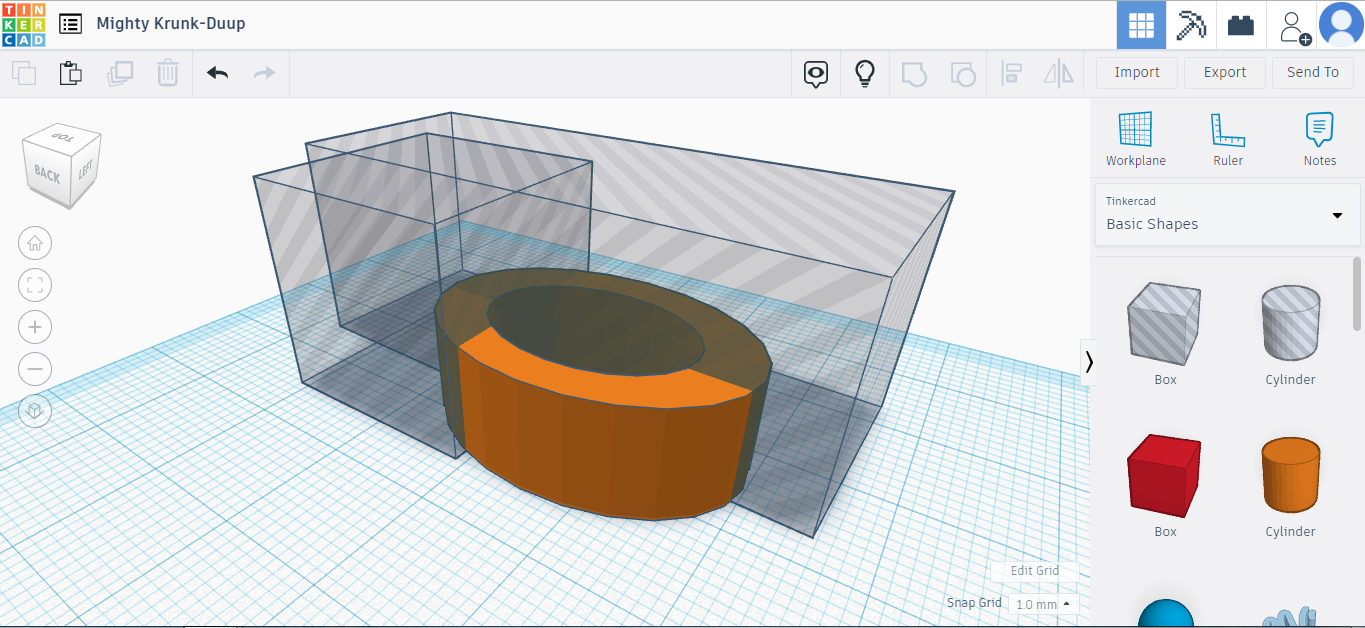Switch to 3D design grid view
This screenshot has width=1365, height=628.
(1141, 25)
